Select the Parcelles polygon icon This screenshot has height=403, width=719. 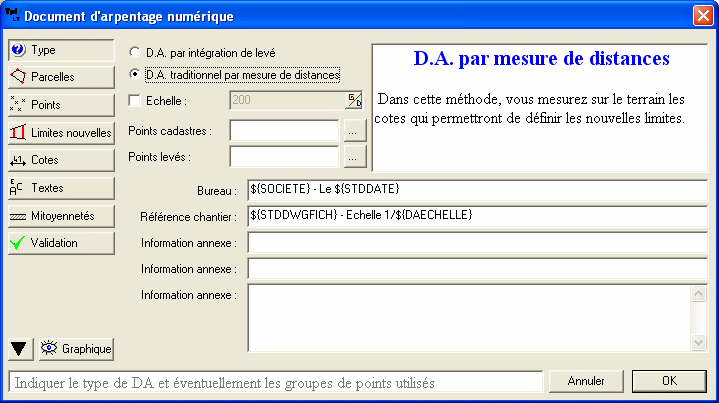pos(18,76)
